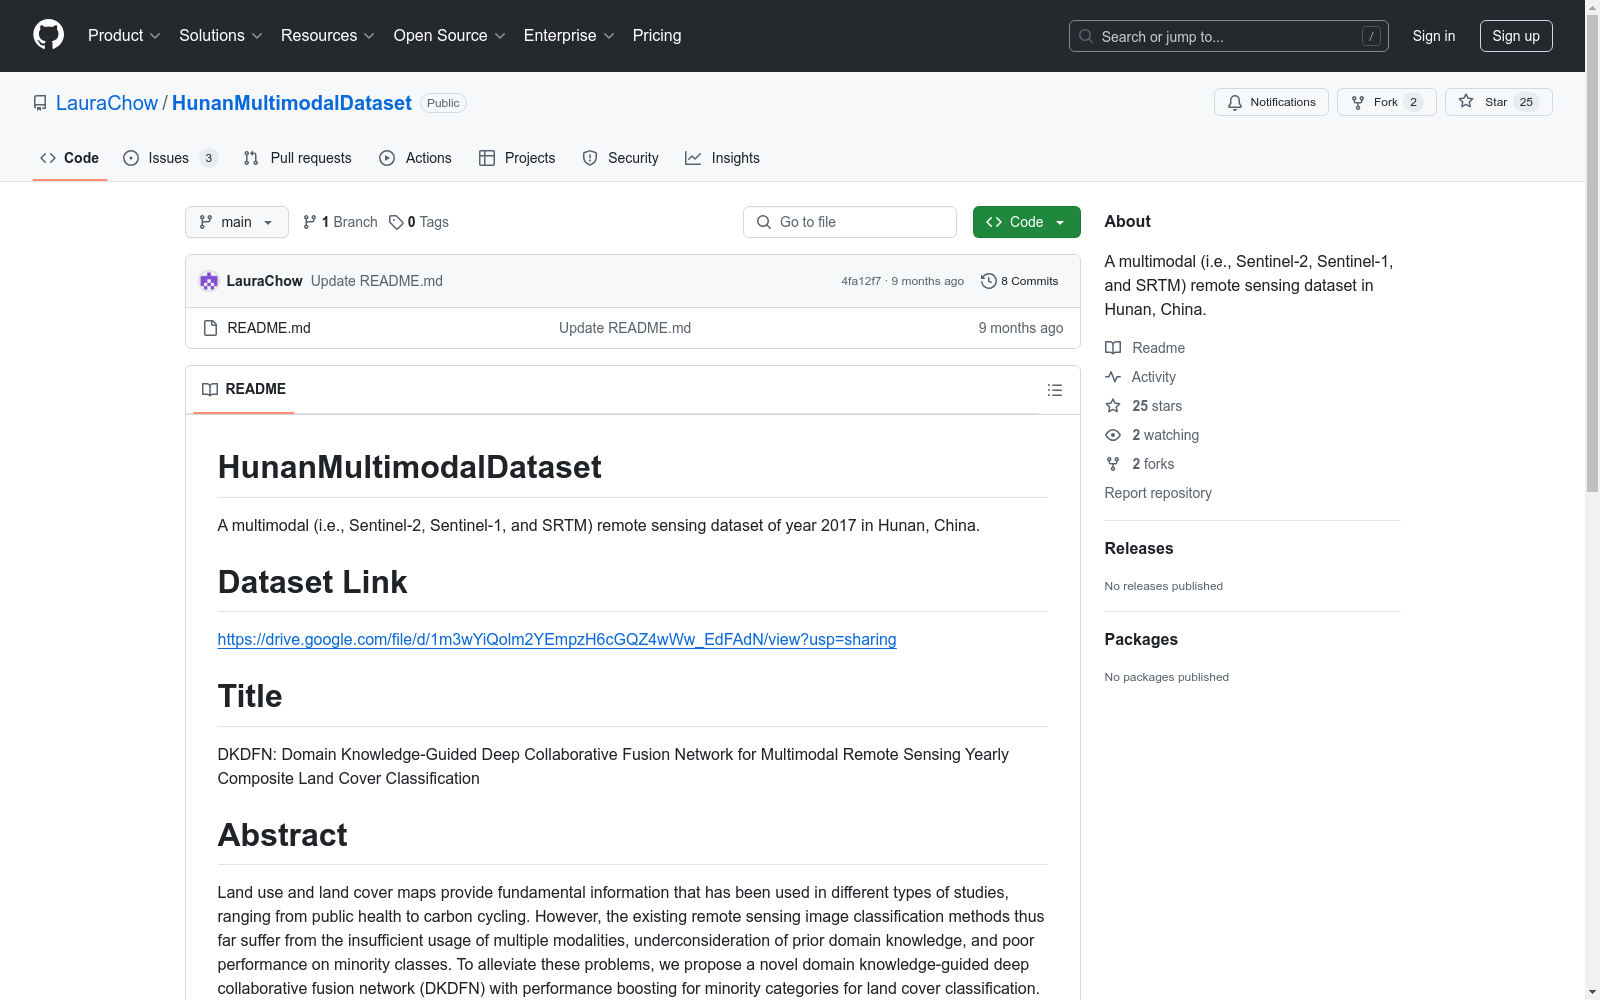1600x1000 pixels.
Task: Click the star icon beside 25 stars
Action: click(x=1113, y=406)
